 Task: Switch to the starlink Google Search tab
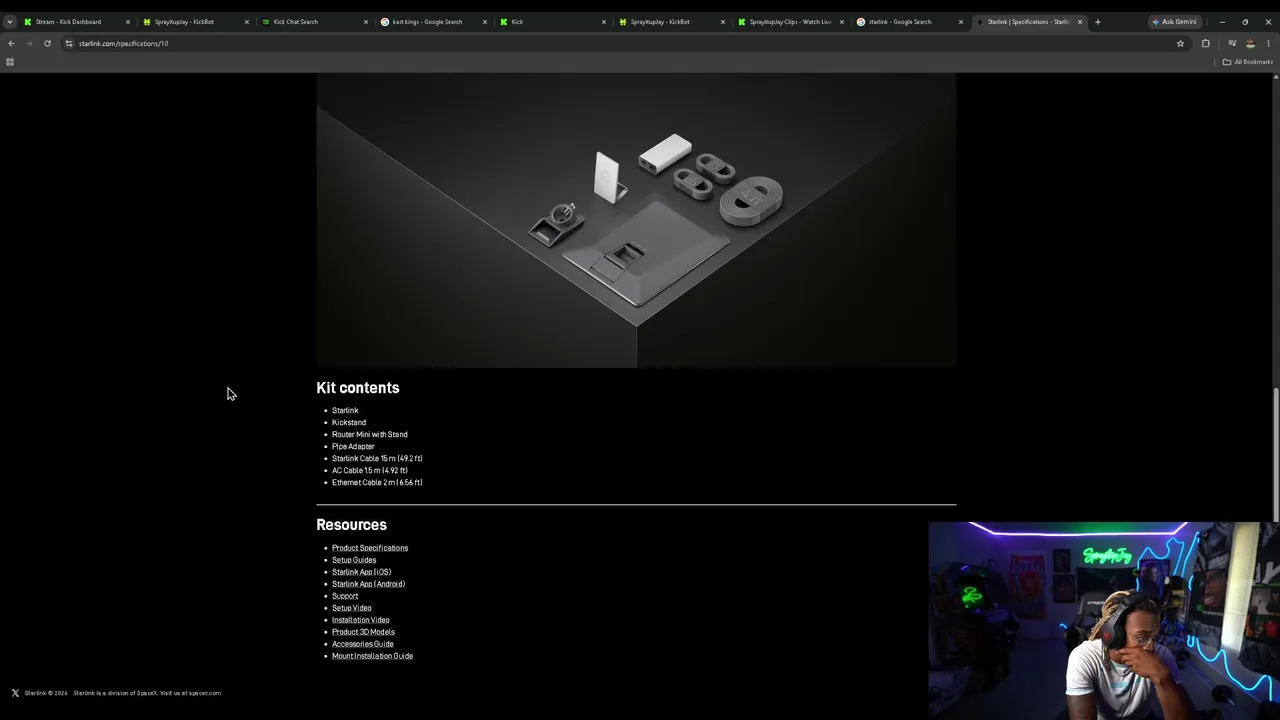pos(910,22)
